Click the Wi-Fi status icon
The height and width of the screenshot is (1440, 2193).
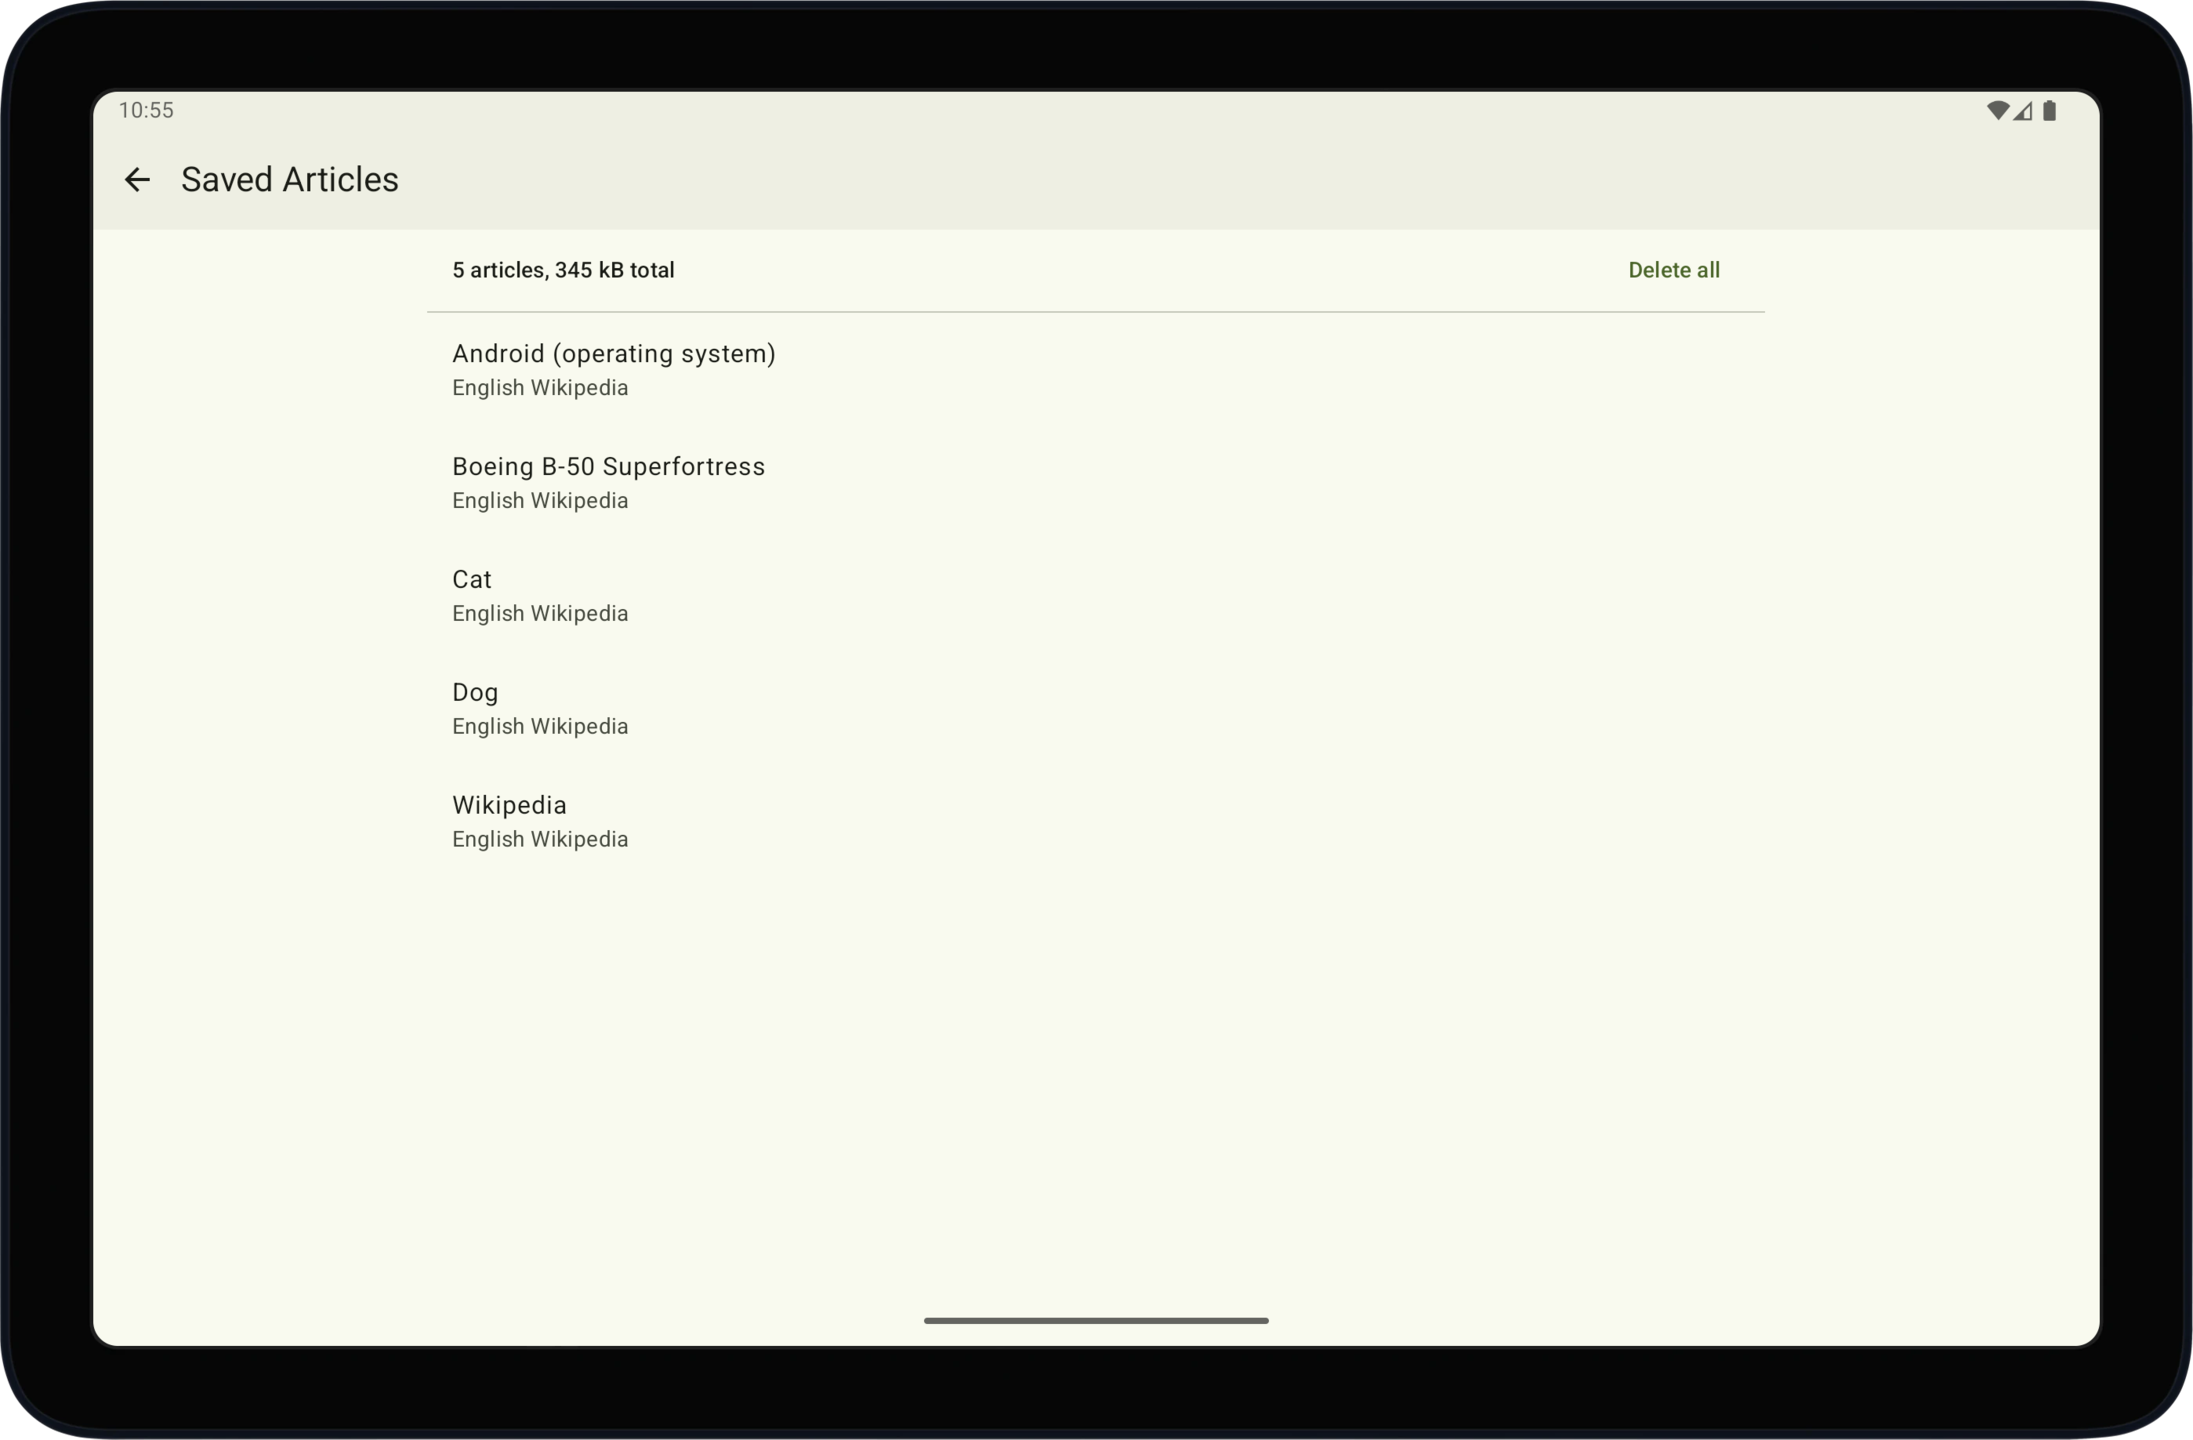[x=1997, y=111]
